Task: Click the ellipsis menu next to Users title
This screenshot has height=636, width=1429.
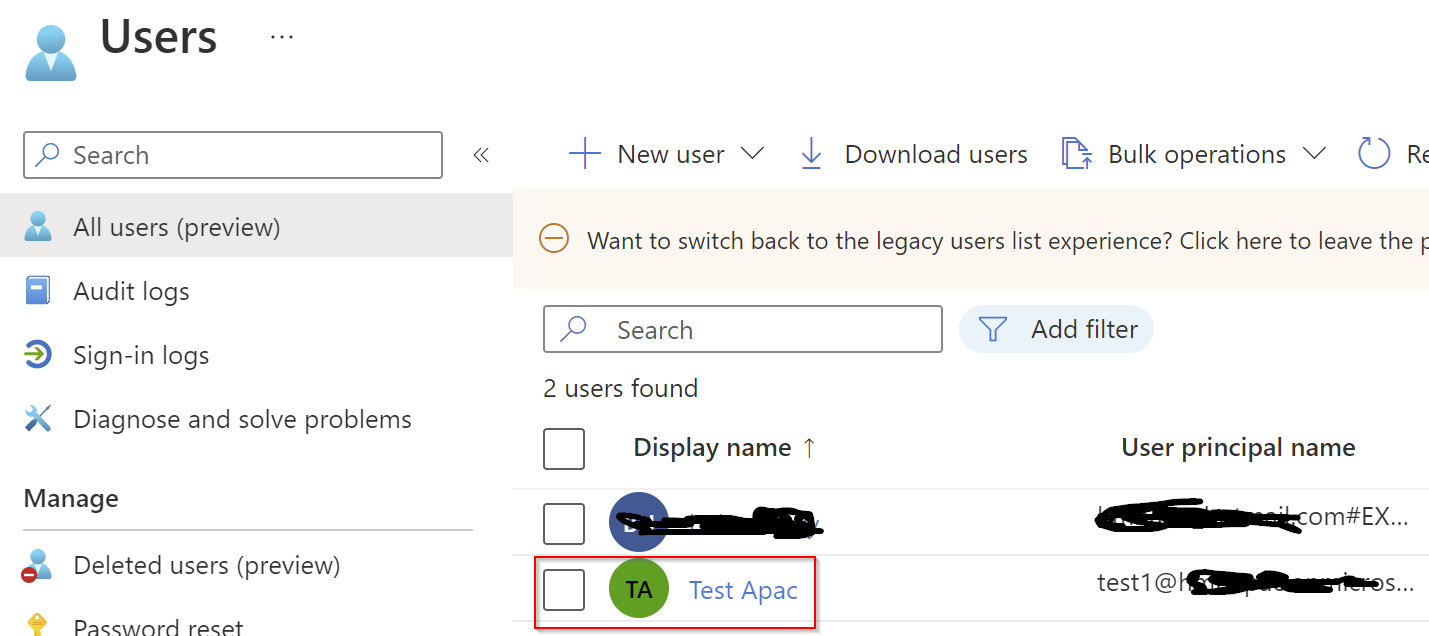Action: (x=281, y=34)
